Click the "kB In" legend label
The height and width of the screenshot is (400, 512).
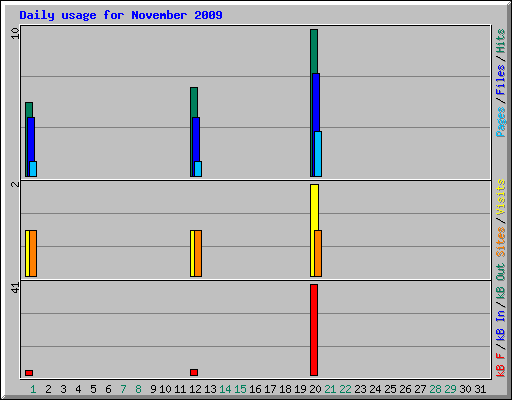tap(500, 327)
